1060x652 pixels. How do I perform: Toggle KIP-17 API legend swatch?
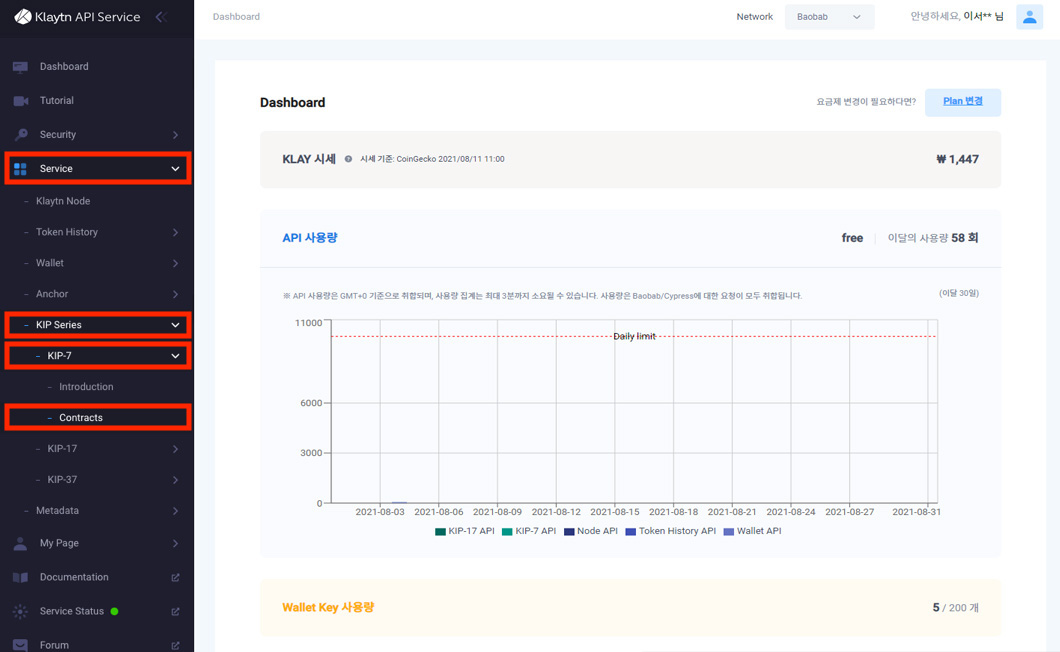(440, 532)
